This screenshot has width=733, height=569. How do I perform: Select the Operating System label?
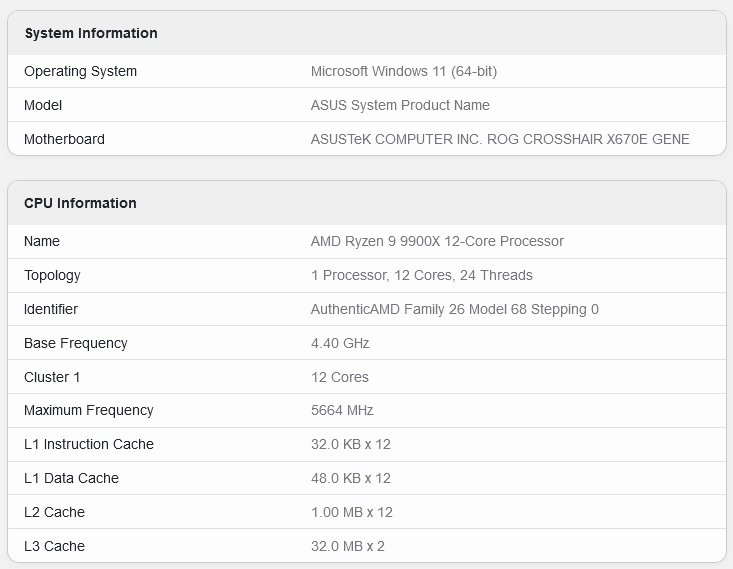pos(80,72)
